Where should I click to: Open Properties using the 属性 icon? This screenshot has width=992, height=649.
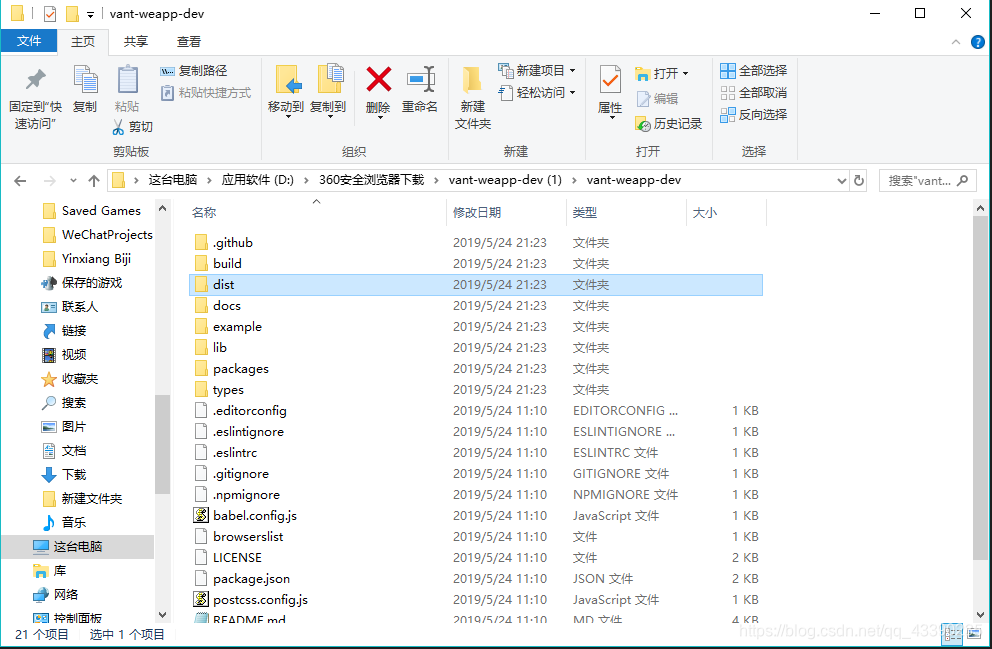point(610,90)
